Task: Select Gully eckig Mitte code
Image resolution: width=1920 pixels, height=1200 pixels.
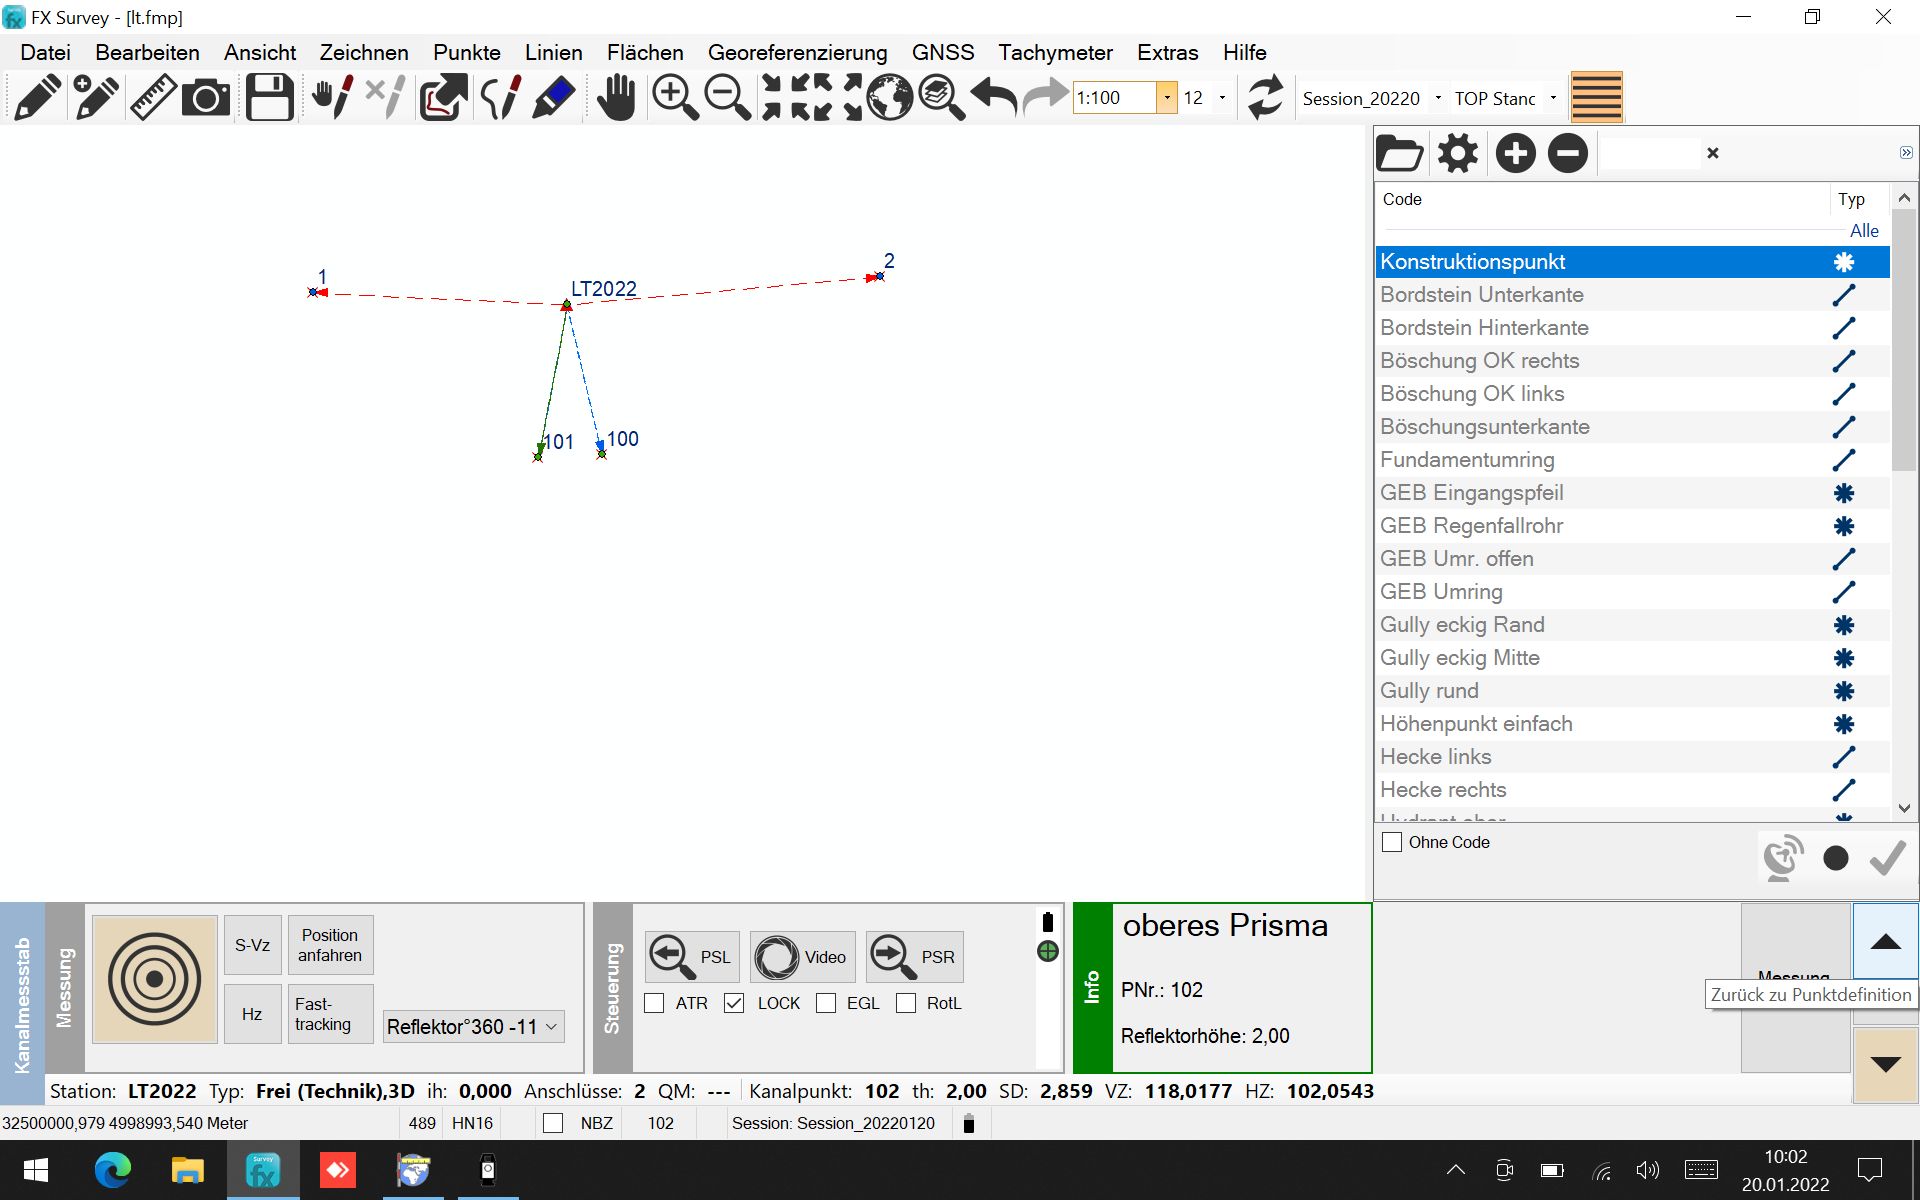Action: [x=1460, y=658]
